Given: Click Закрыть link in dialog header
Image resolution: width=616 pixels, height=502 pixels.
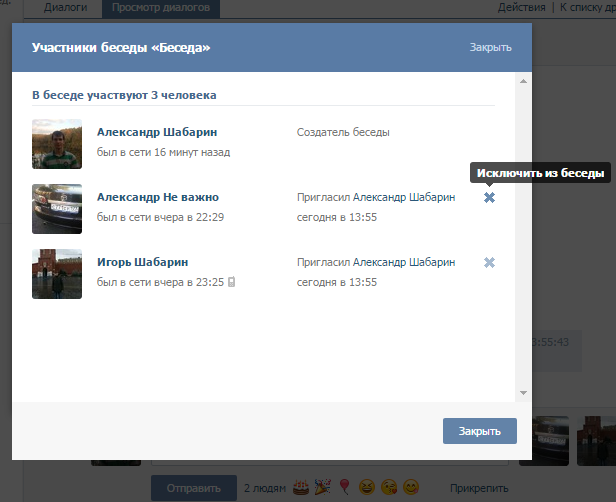Looking at the screenshot, I should point(490,47).
